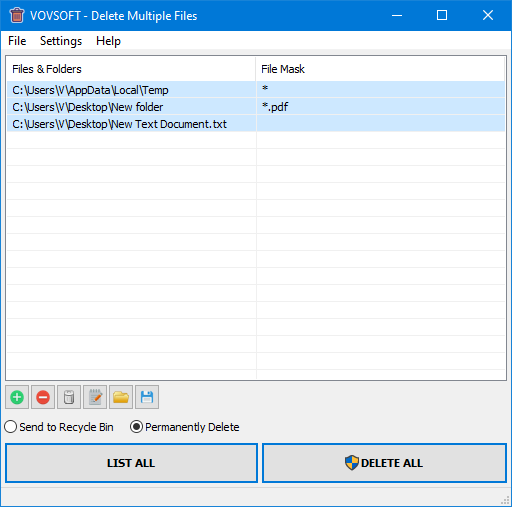The width and height of the screenshot is (512, 507).
Task: Select the AppData Local Temp row
Action: point(256,90)
